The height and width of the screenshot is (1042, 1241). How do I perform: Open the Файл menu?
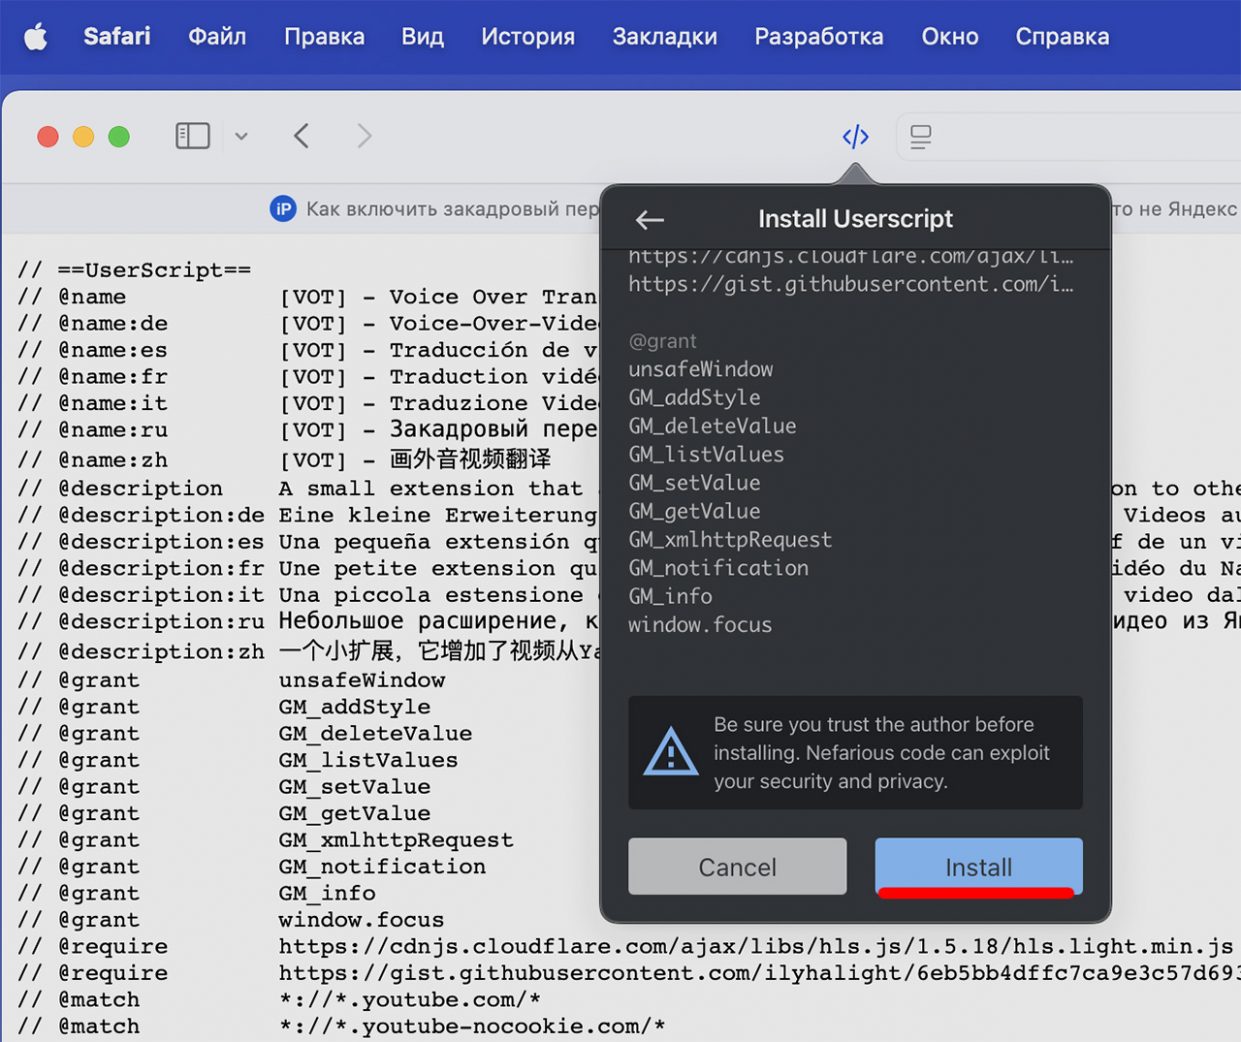(x=217, y=37)
